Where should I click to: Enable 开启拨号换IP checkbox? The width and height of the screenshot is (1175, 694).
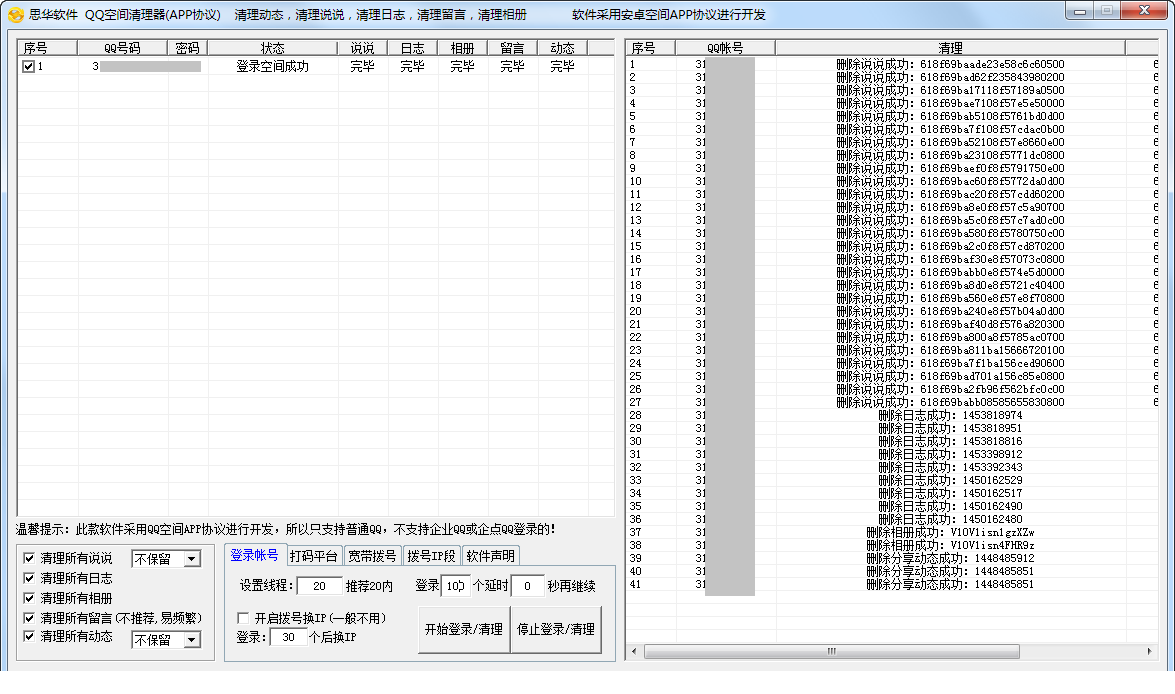(243, 618)
